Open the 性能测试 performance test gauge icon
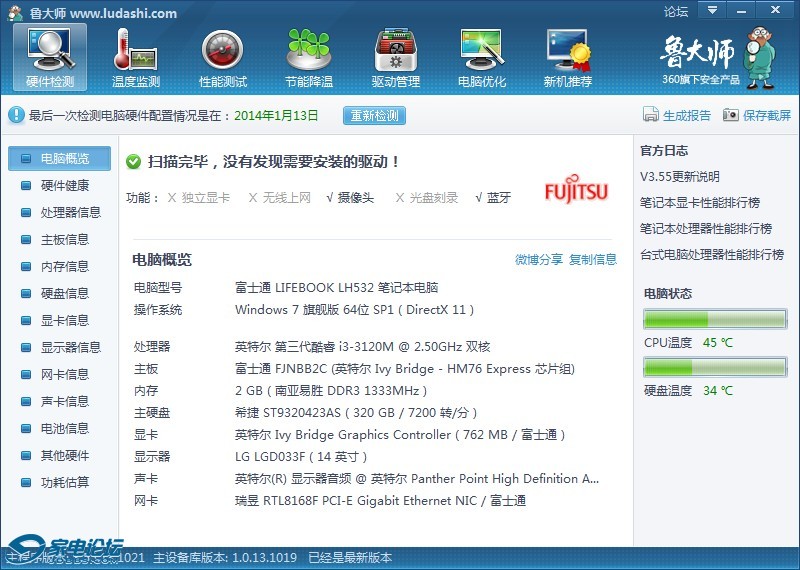This screenshot has height=570, width=800. point(222,57)
